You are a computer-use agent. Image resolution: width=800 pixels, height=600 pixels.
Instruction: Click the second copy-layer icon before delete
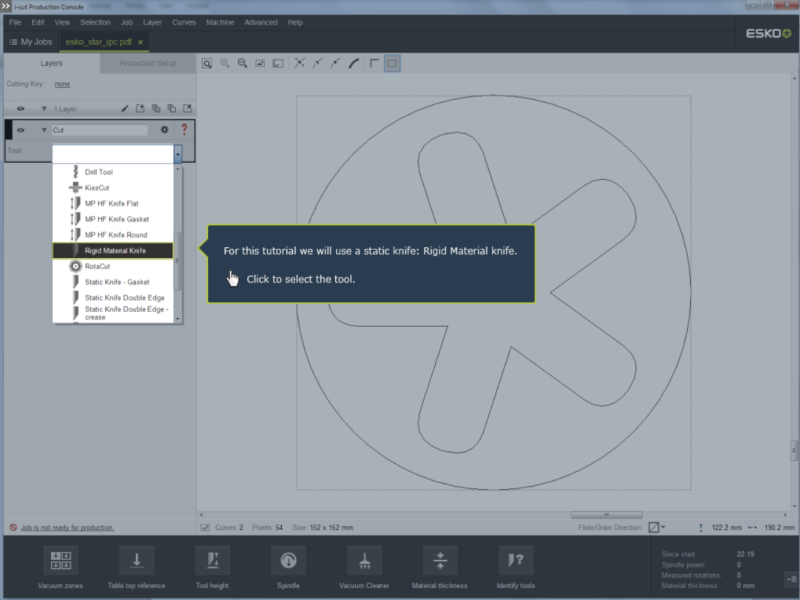pyautogui.click(x=172, y=109)
